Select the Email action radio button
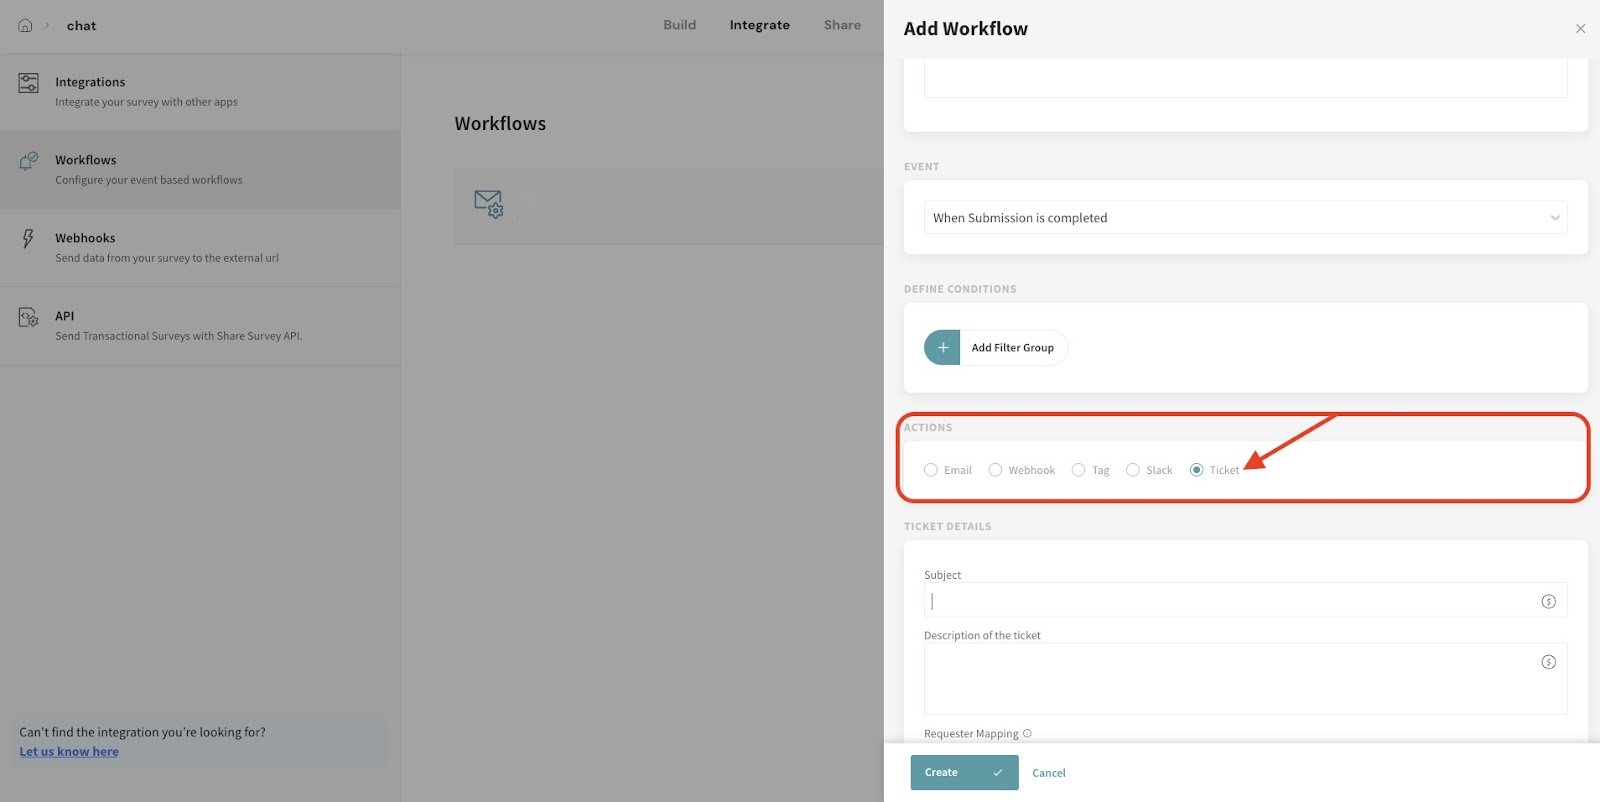 931,470
